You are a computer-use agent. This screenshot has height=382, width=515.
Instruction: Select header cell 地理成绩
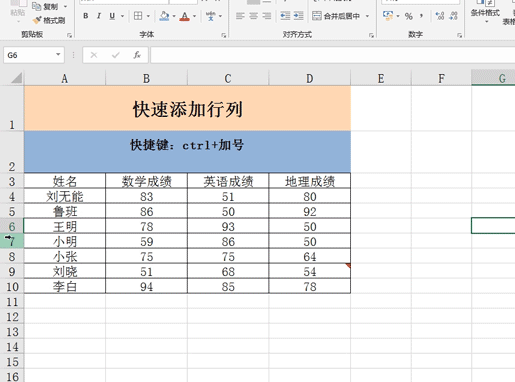point(310,181)
